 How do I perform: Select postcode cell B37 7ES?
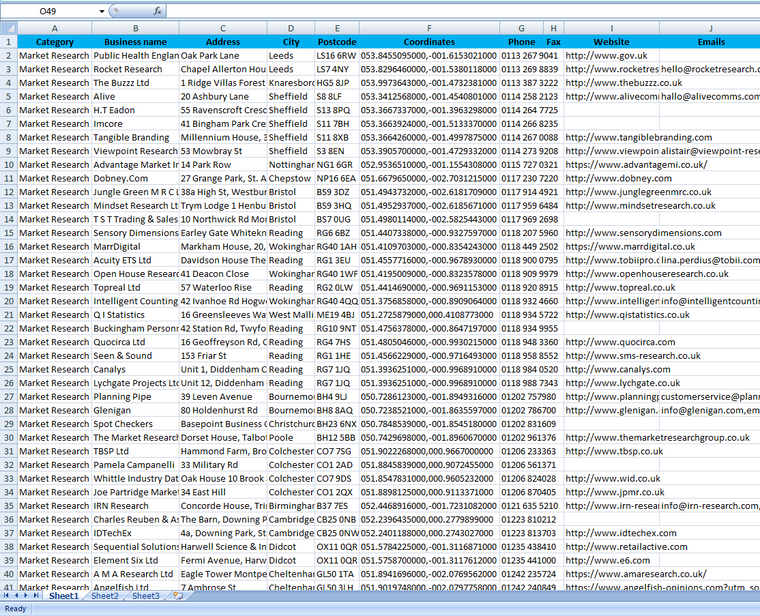coord(337,505)
